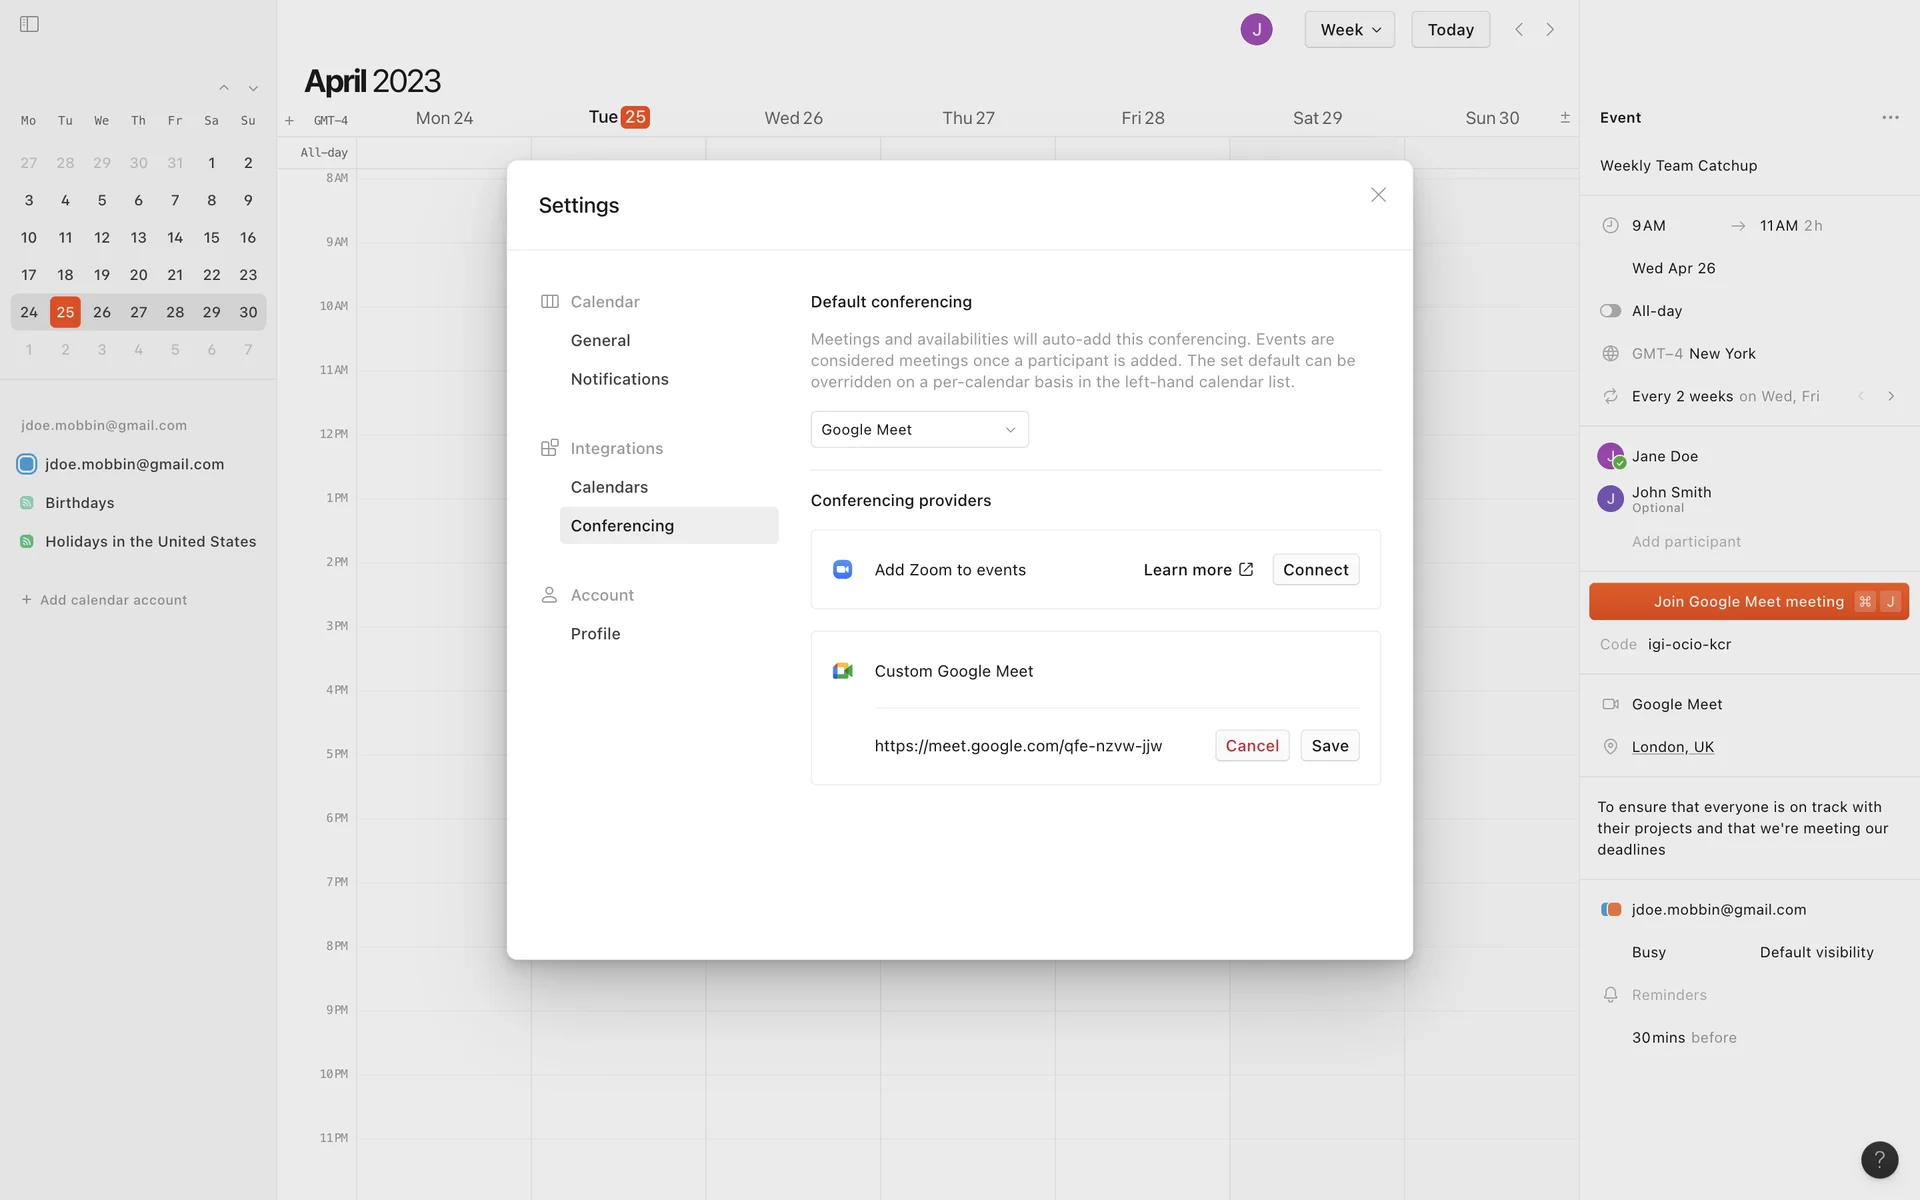Open the Week view dropdown
Viewport: 1920px width, 1200px height.
pos(1349,29)
